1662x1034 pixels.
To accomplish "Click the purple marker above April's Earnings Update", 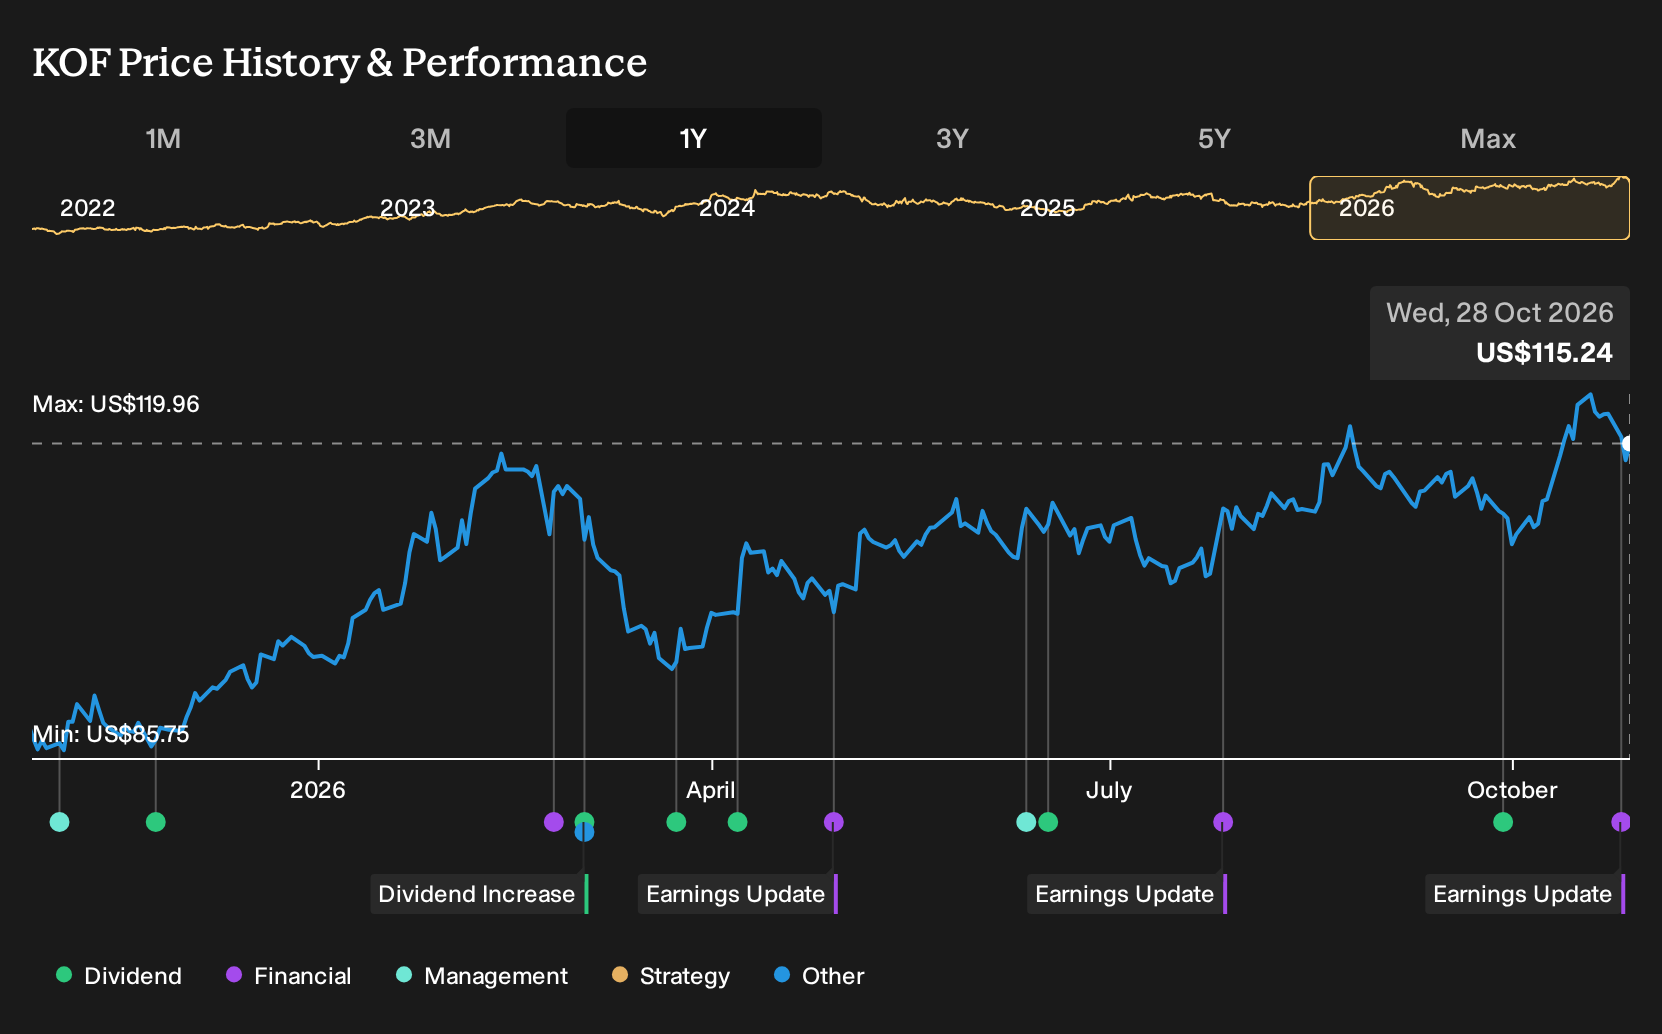I will tap(834, 822).
